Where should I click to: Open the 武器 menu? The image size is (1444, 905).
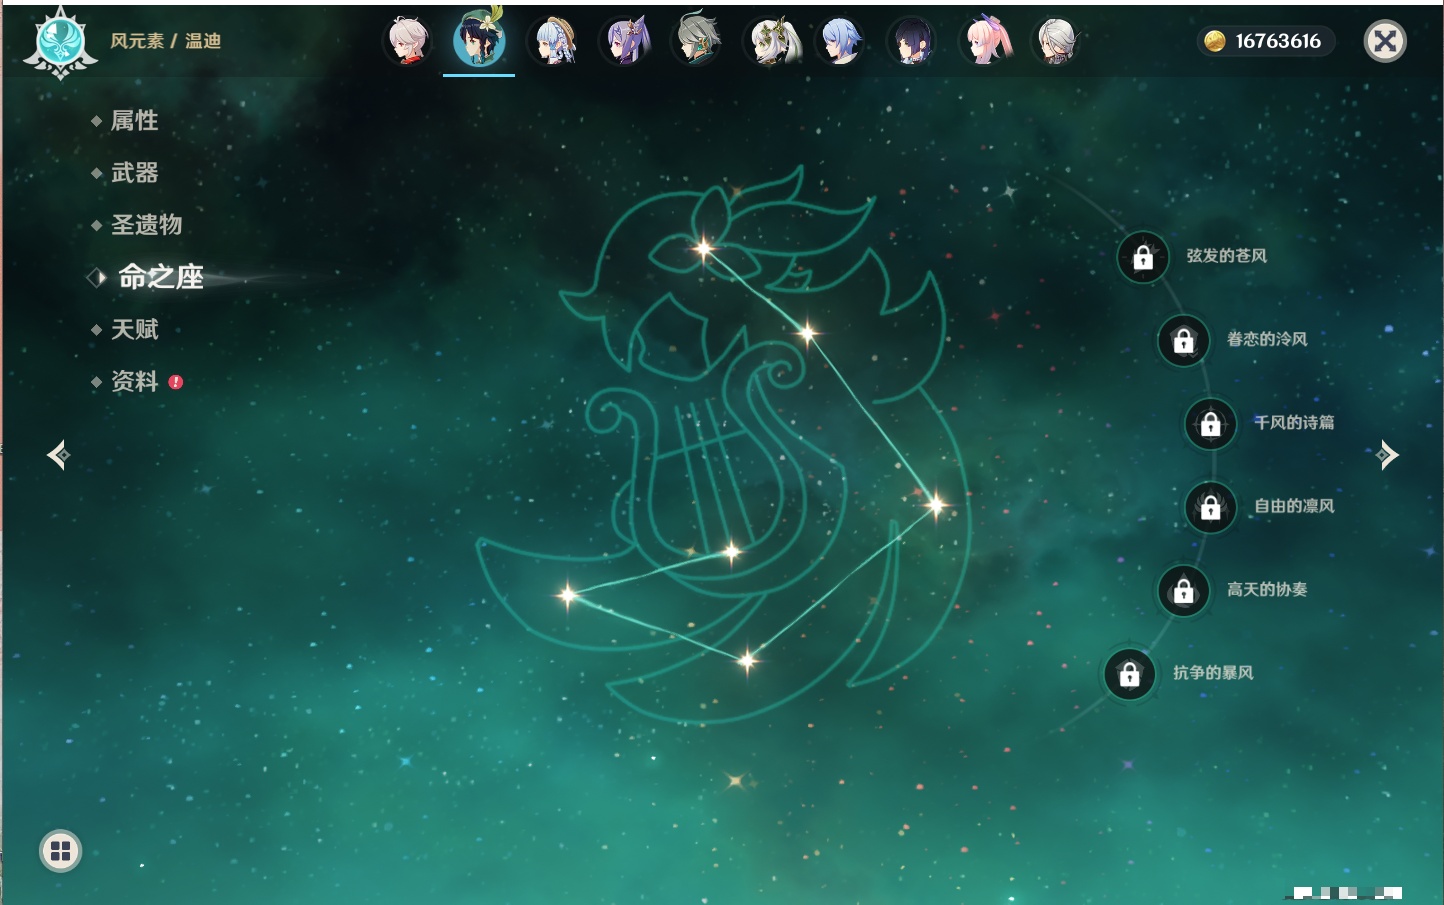(x=134, y=173)
